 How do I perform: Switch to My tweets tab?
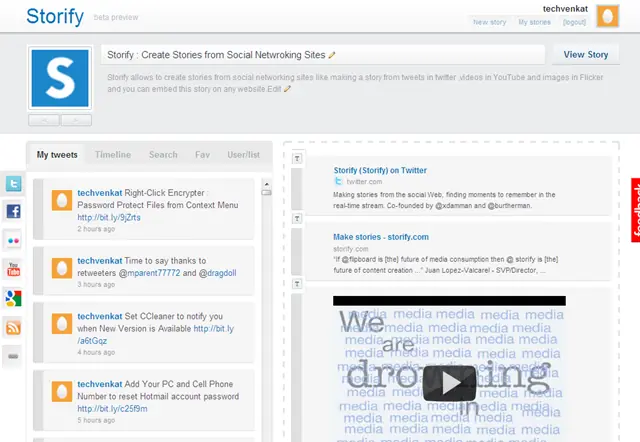[57, 155]
